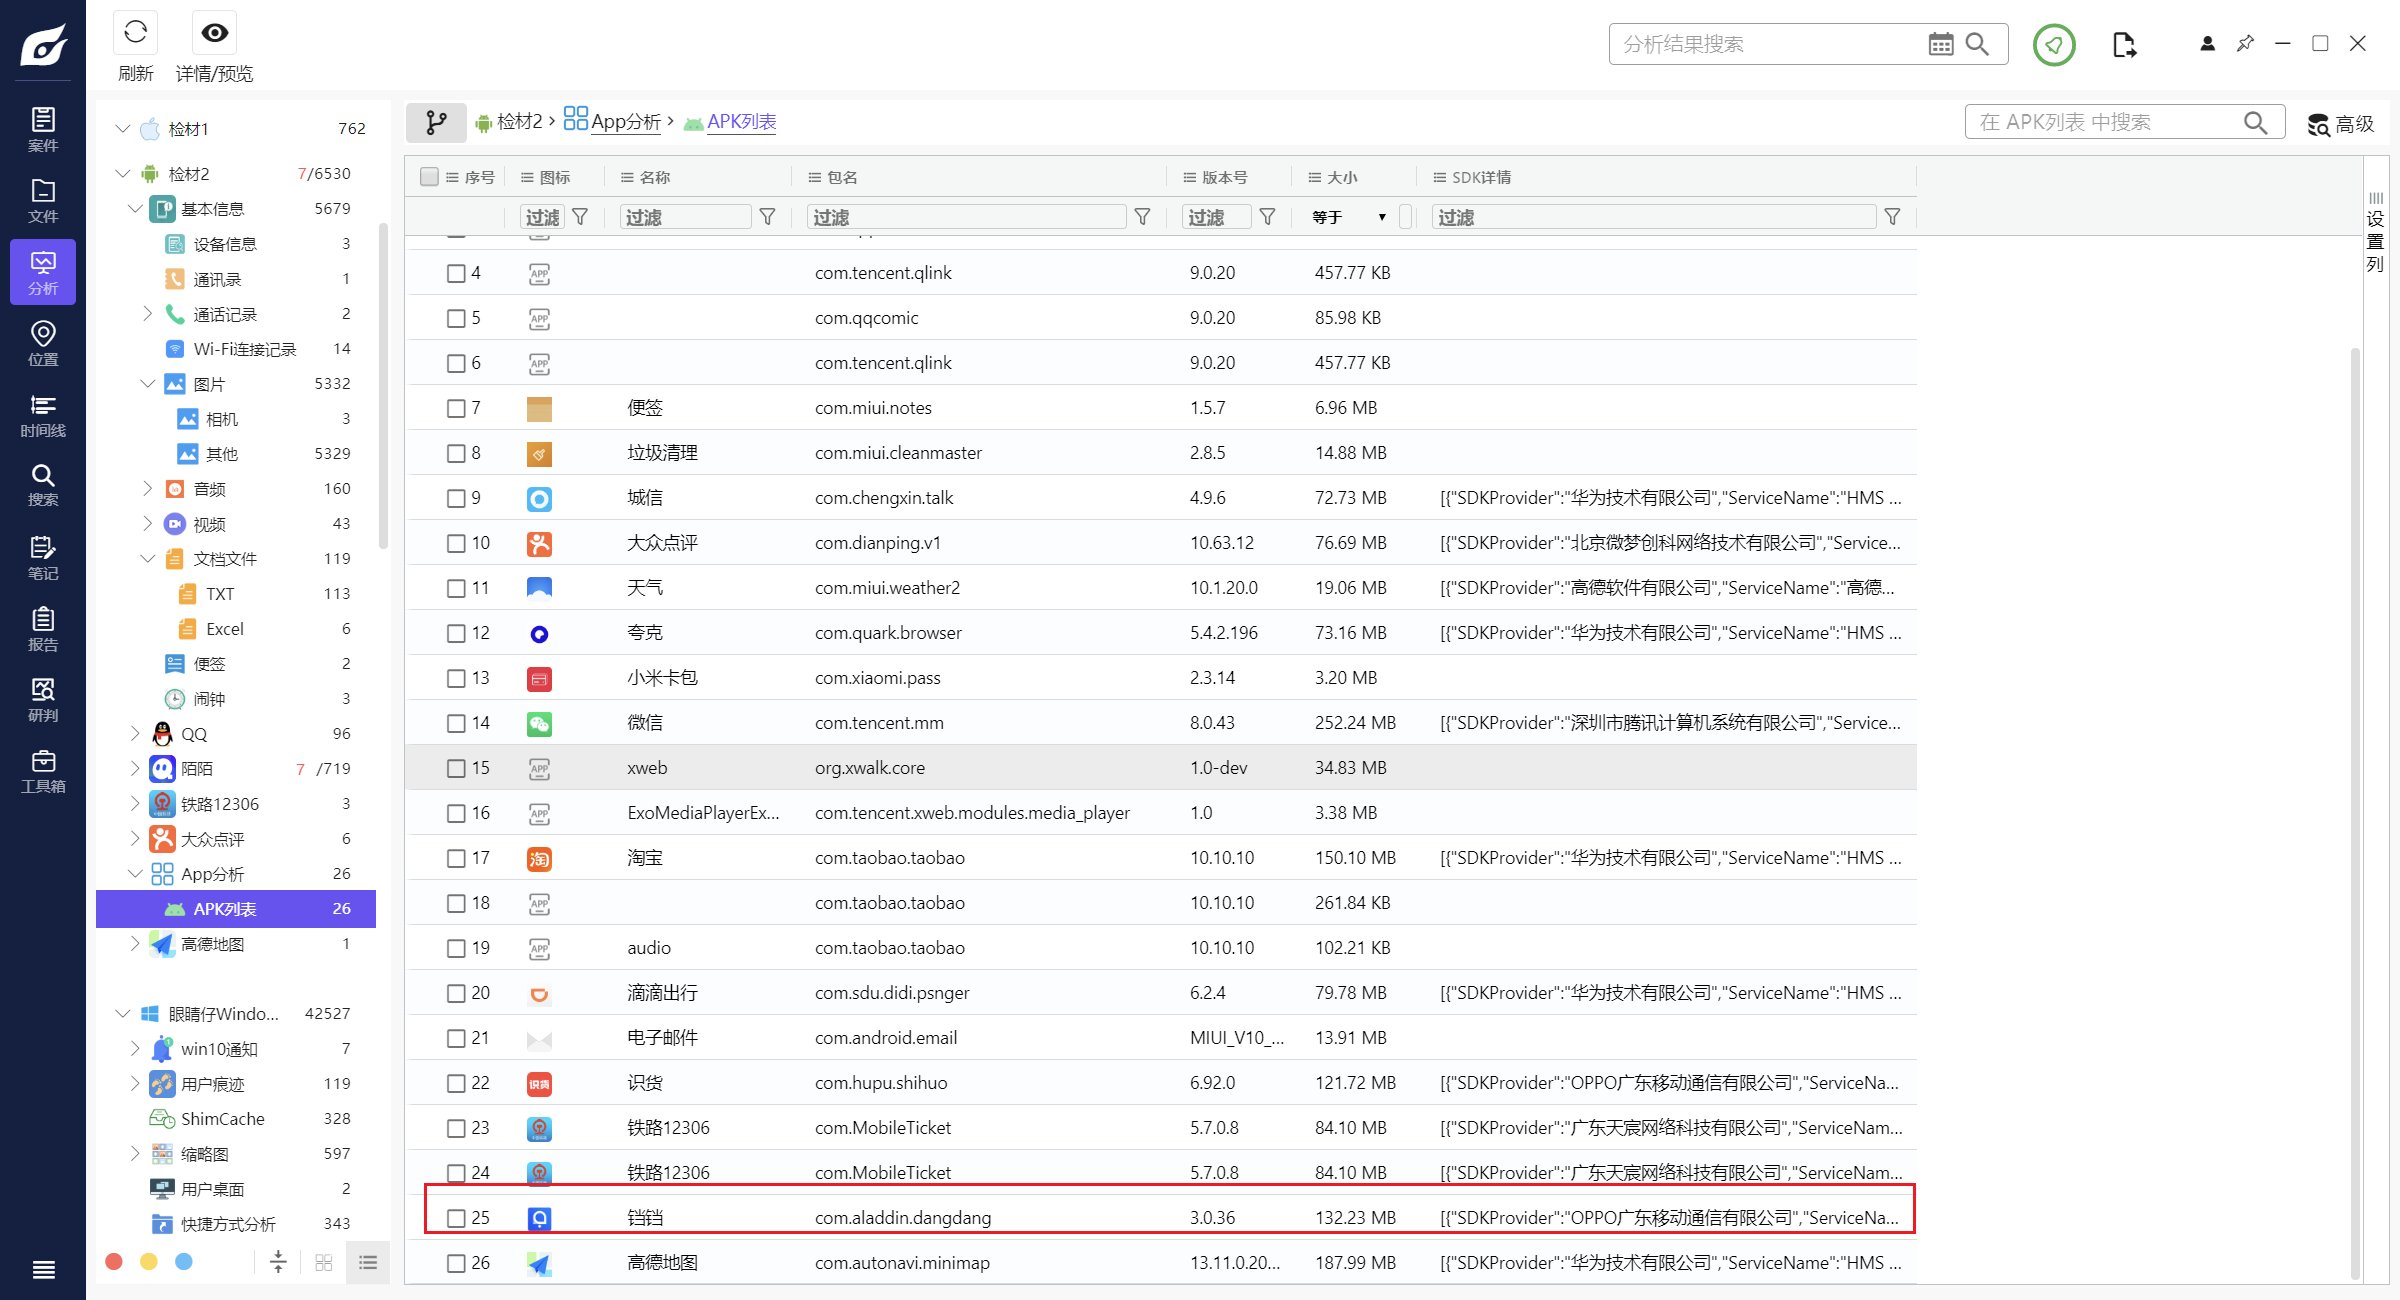Expand the 通话记录 tree node
2400x1300 pixels.
coord(148,314)
